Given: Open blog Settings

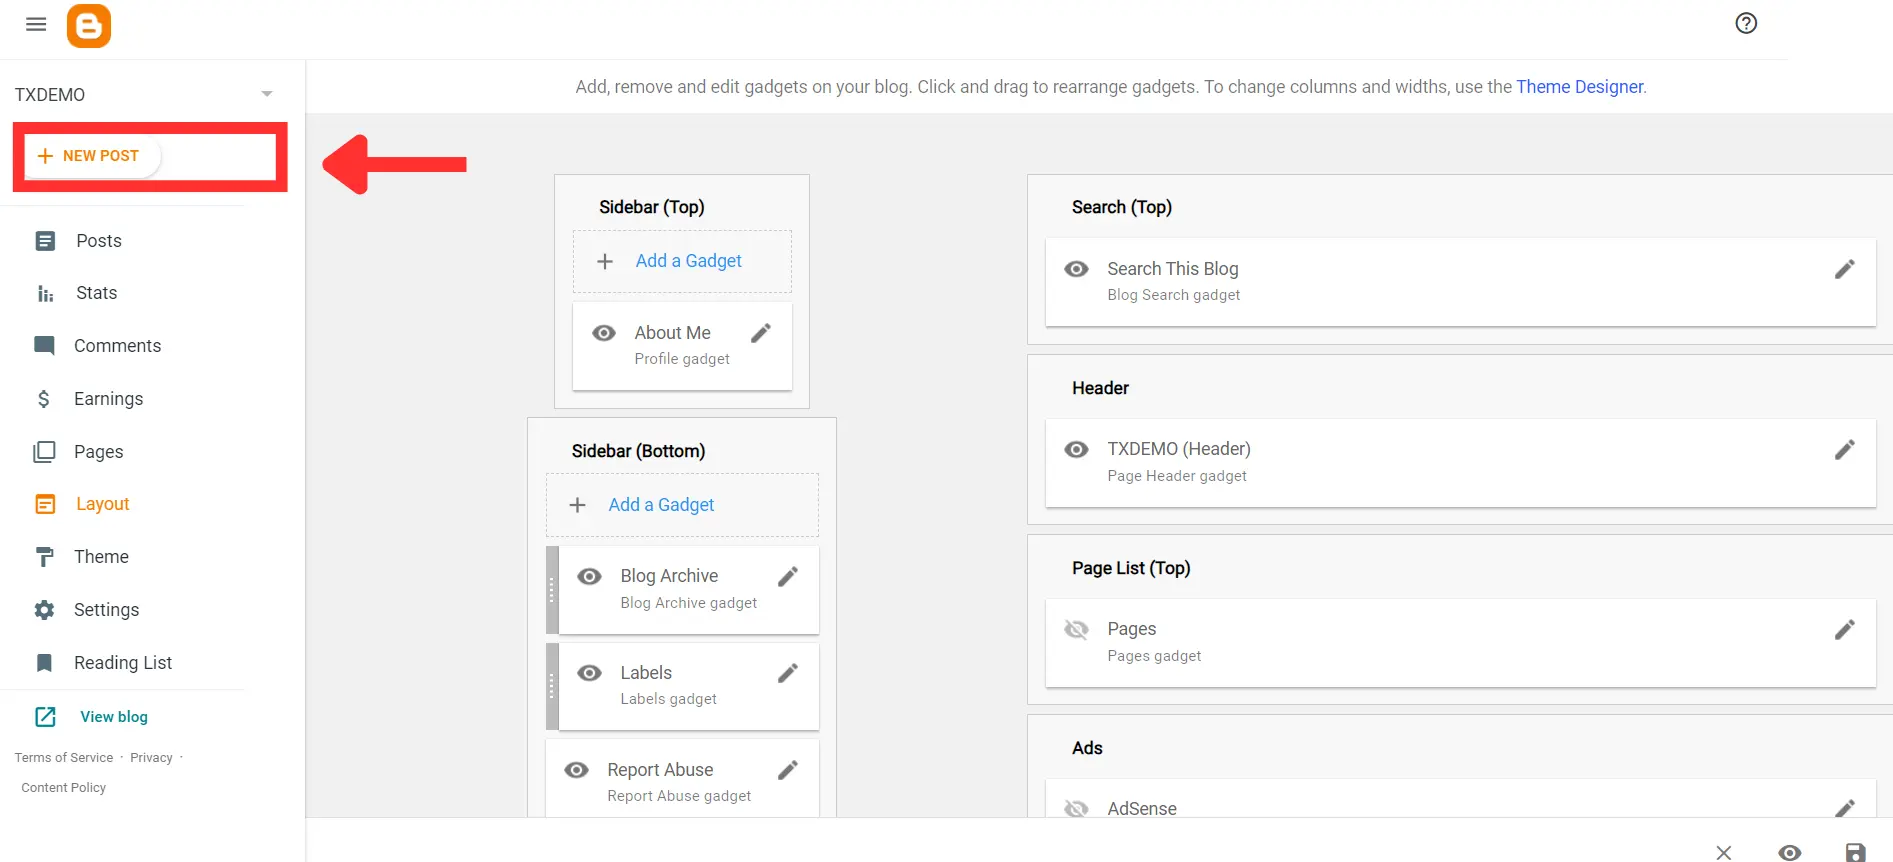Looking at the screenshot, I should coord(106,610).
